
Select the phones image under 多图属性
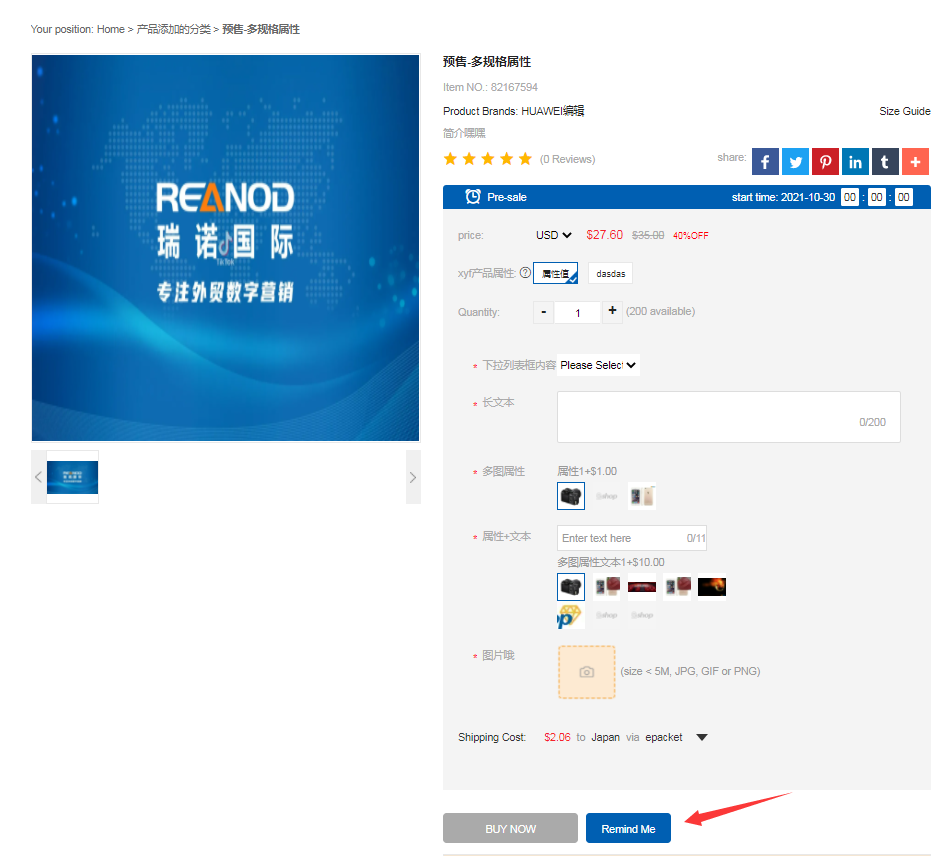642,496
